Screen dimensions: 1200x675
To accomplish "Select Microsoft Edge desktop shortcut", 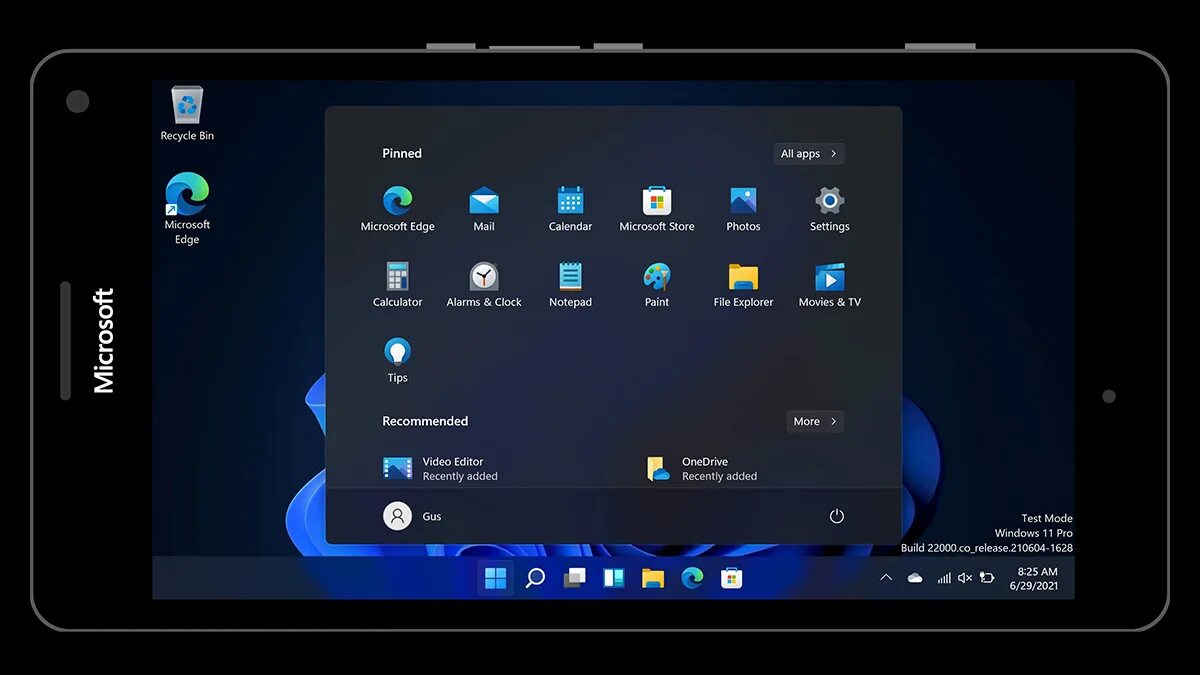I will (x=187, y=209).
